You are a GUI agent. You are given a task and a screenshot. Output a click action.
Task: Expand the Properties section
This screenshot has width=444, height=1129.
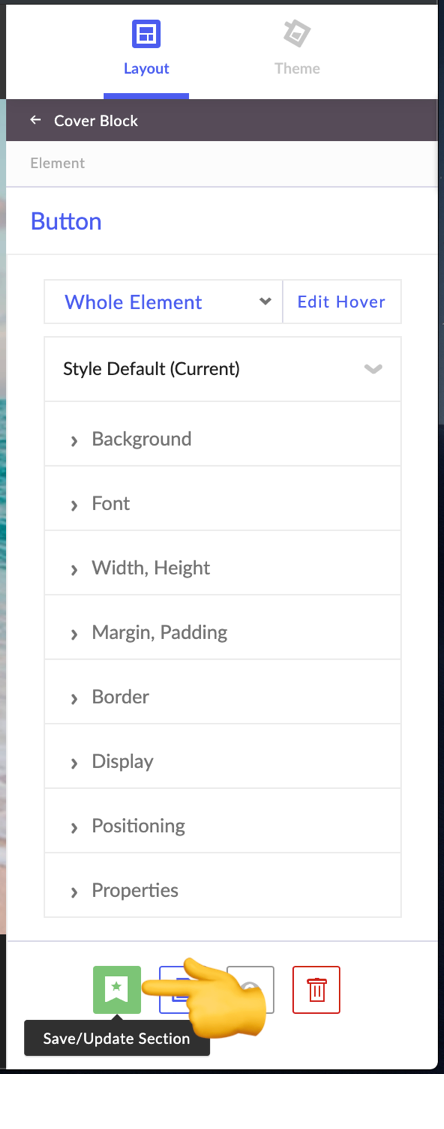point(222,891)
